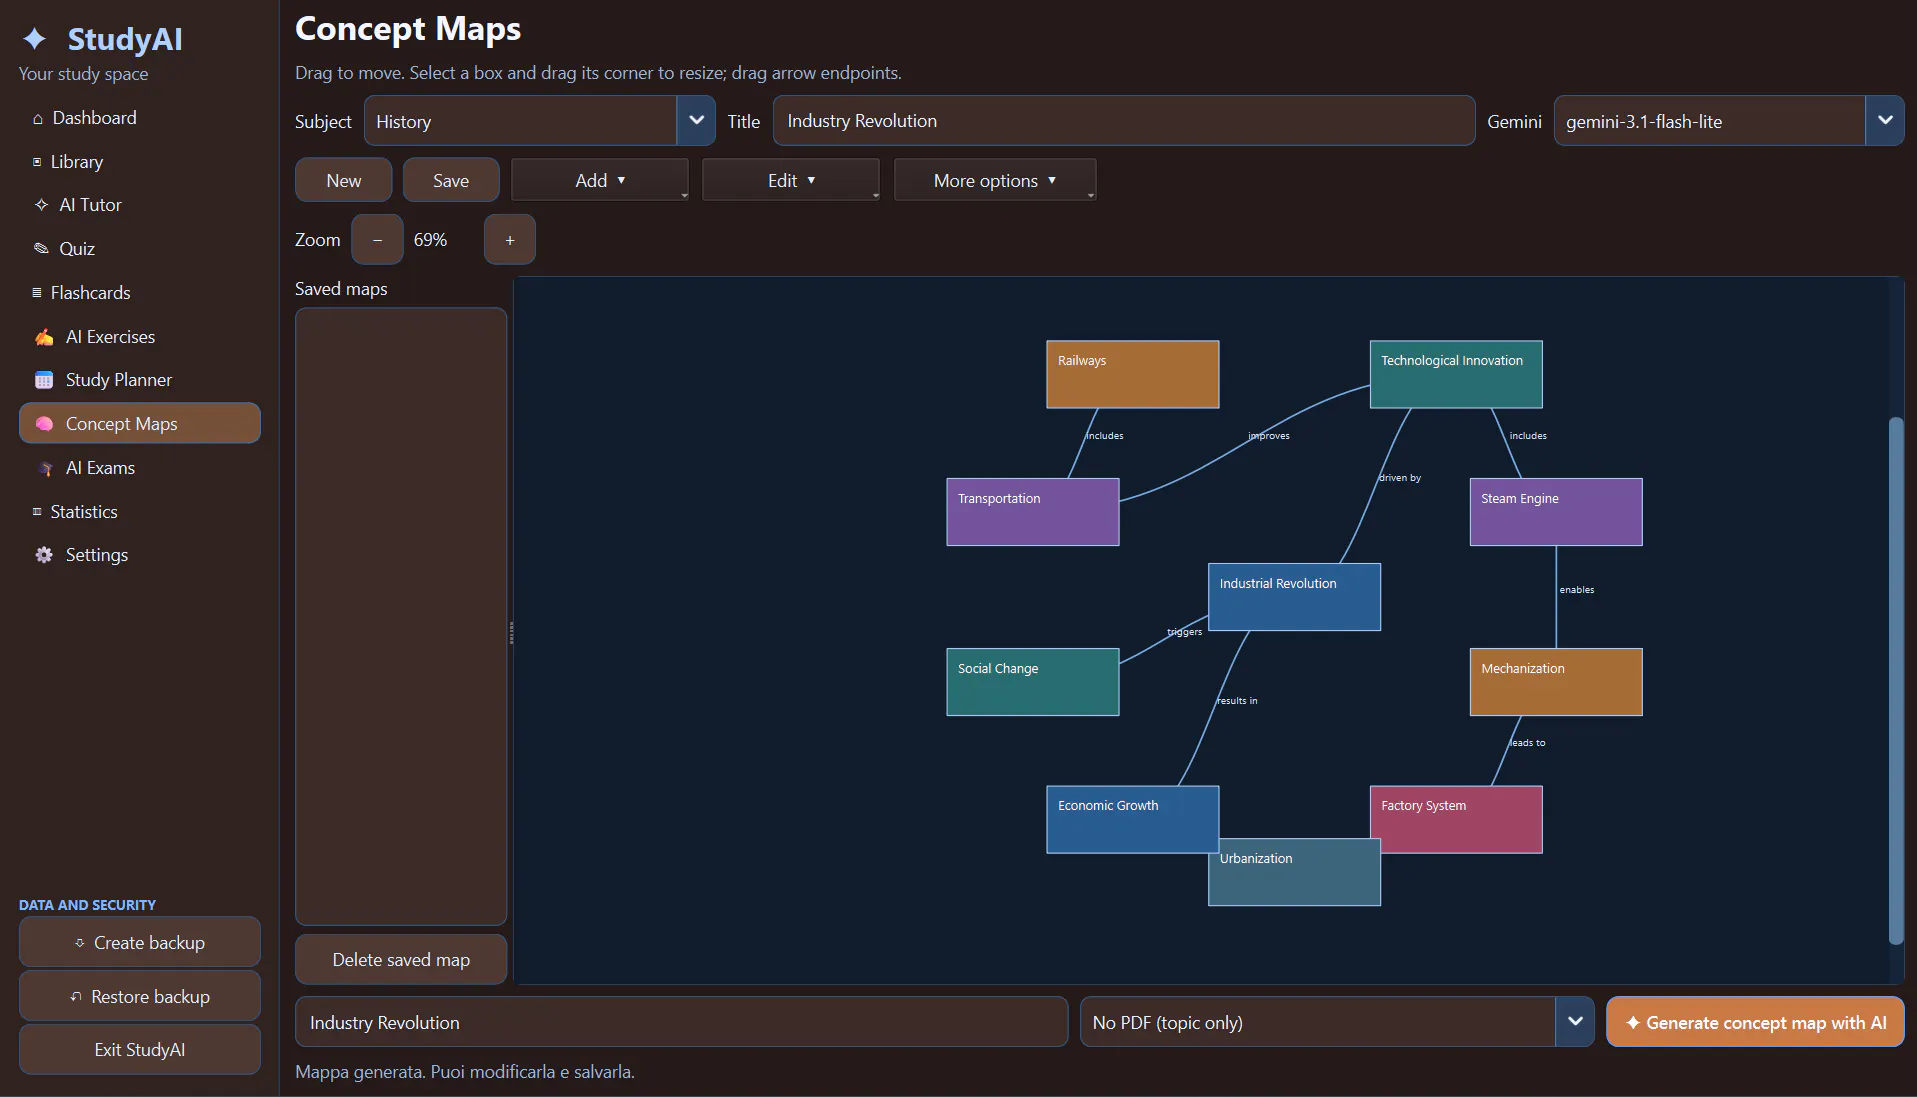This screenshot has height=1097, width=1917.
Task: Click the Statistics sidebar icon
Action: pos(37,512)
